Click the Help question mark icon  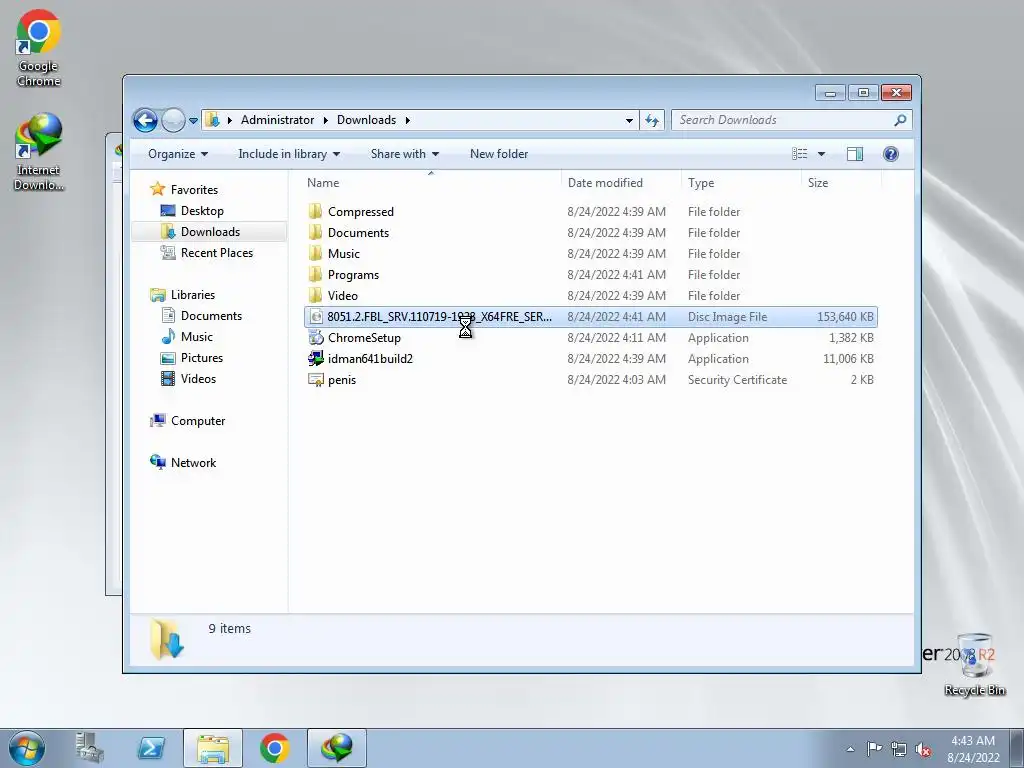(891, 154)
